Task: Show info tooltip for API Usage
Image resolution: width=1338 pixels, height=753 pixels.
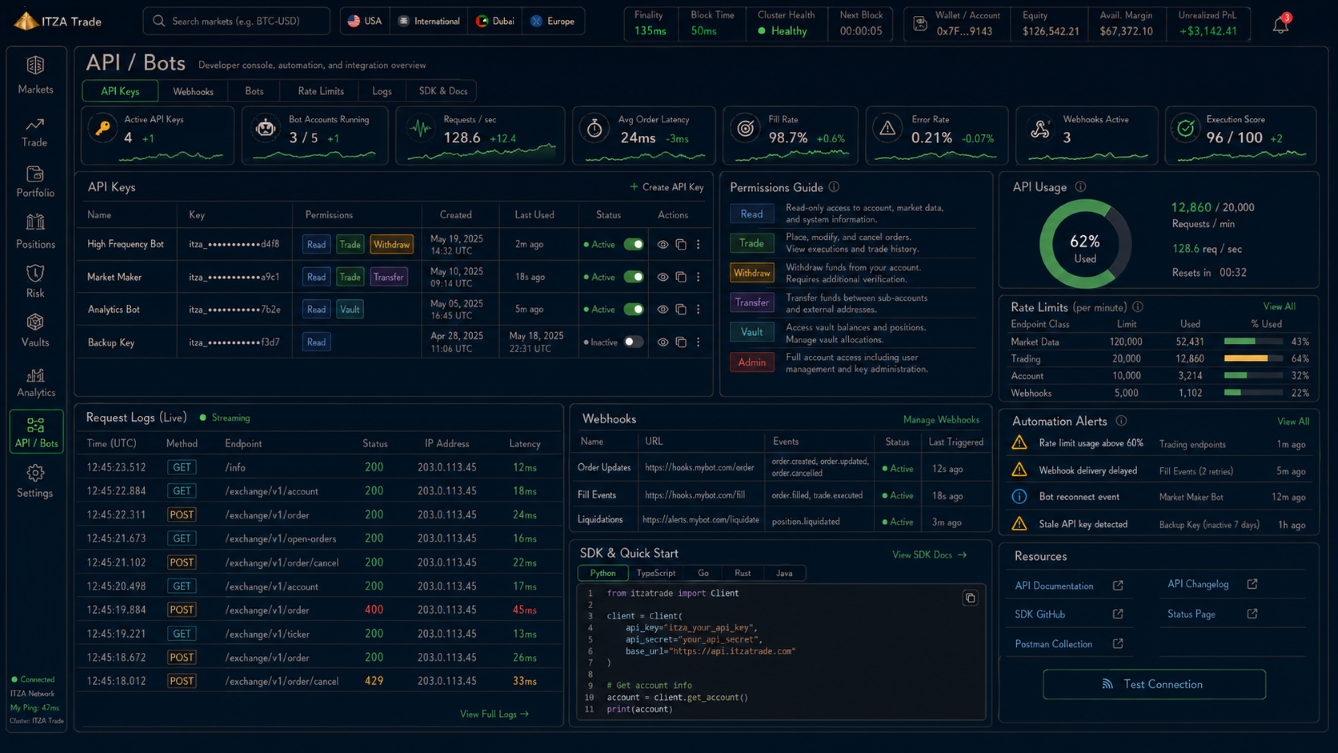Action: pyautogui.click(x=1080, y=187)
